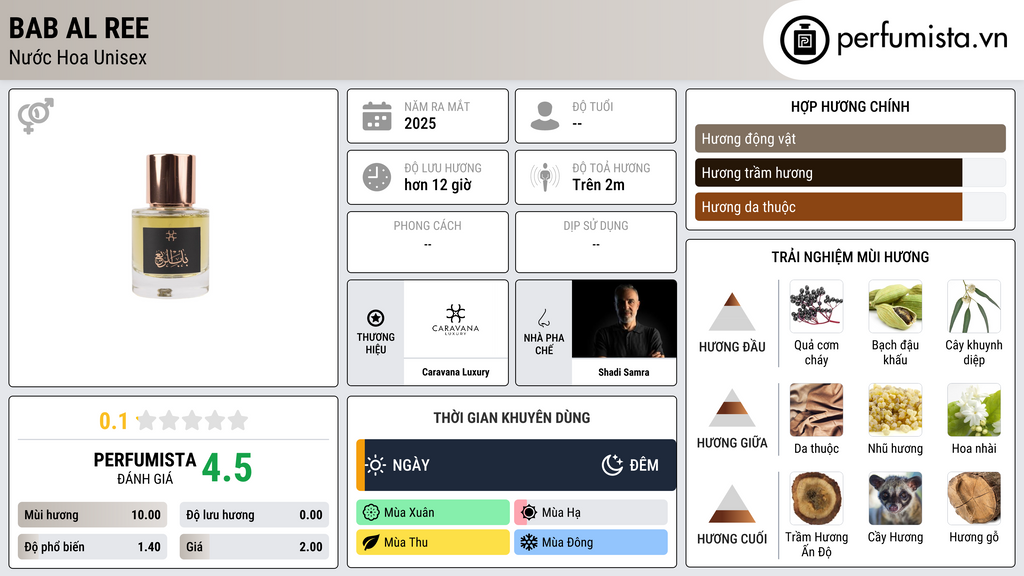This screenshot has width=1024, height=576.
Task: Click the Mùi hương 10.00 score bar
Action: [93, 515]
